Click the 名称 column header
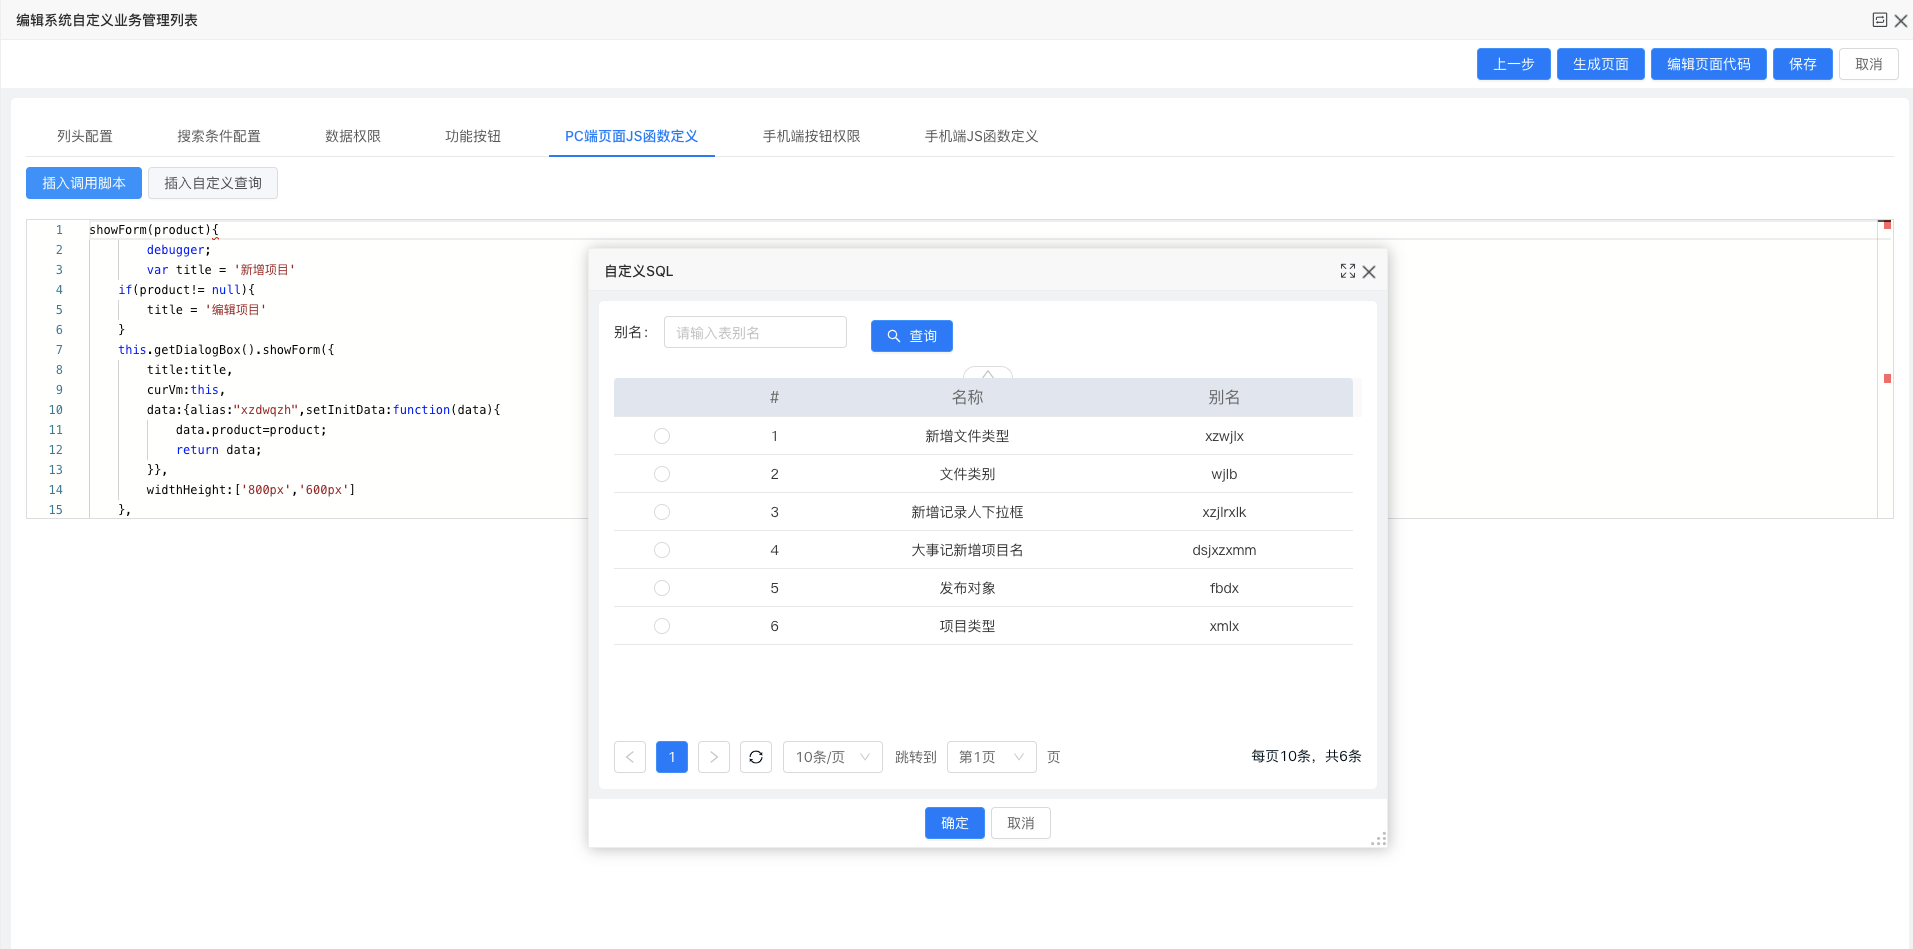This screenshot has height=949, width=1913. point(967,397)
